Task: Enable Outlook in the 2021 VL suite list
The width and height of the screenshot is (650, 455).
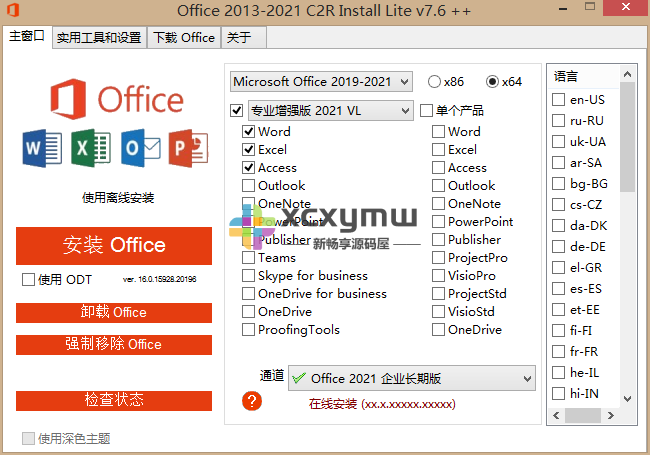Action: (x=248, y=185)
